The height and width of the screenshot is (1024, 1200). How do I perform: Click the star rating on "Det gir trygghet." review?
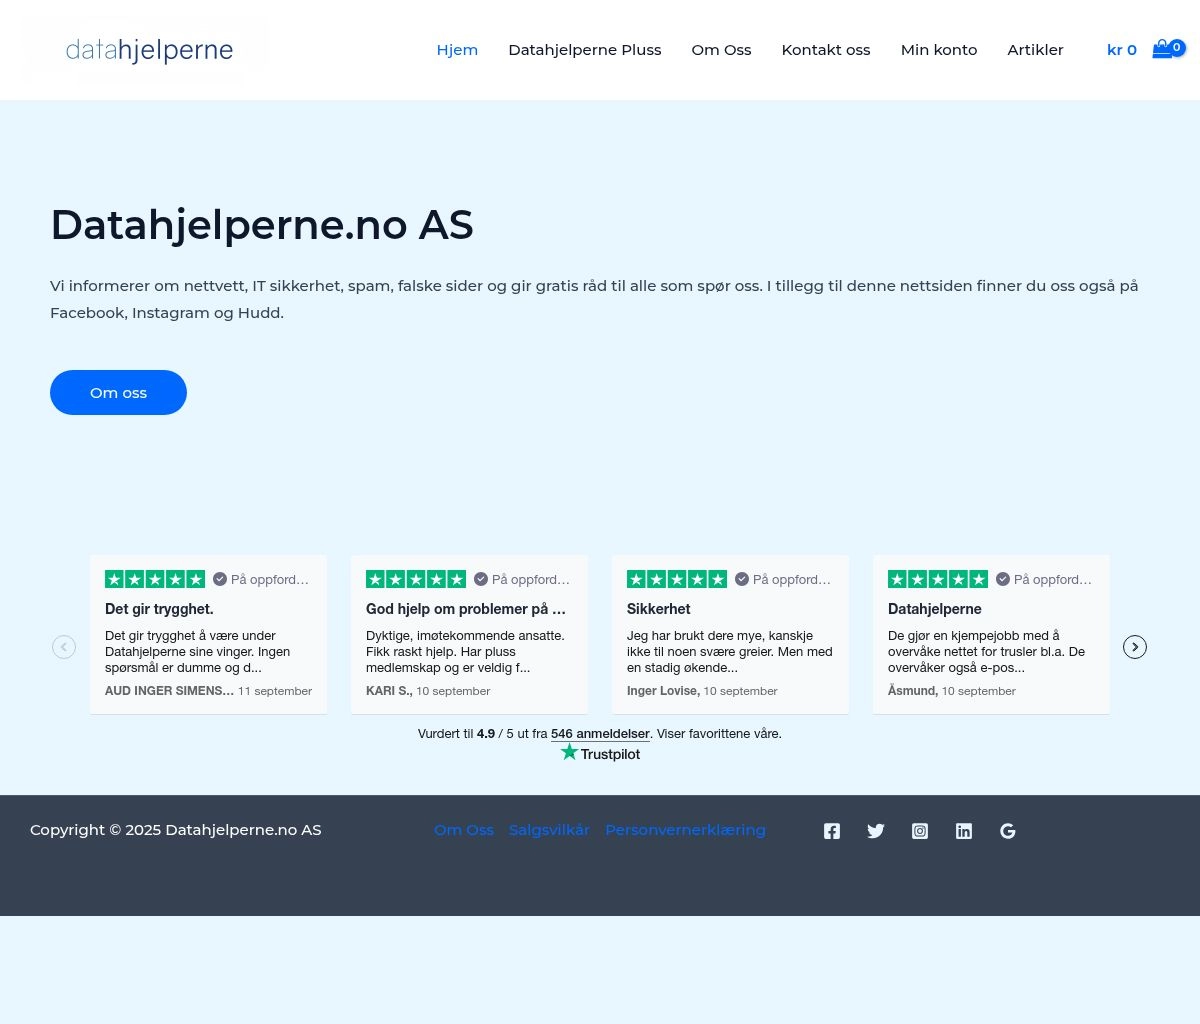(x=155, y=579)
